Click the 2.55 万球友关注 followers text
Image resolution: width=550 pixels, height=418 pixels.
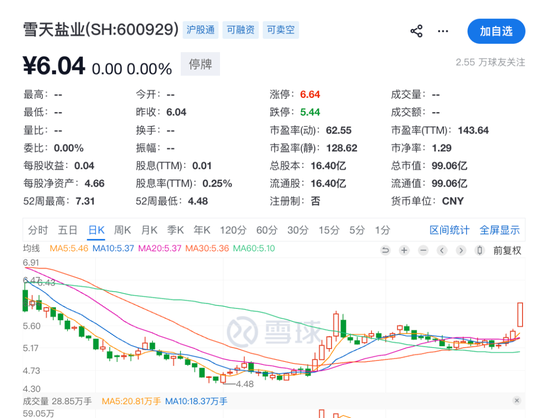pos(490,62)
